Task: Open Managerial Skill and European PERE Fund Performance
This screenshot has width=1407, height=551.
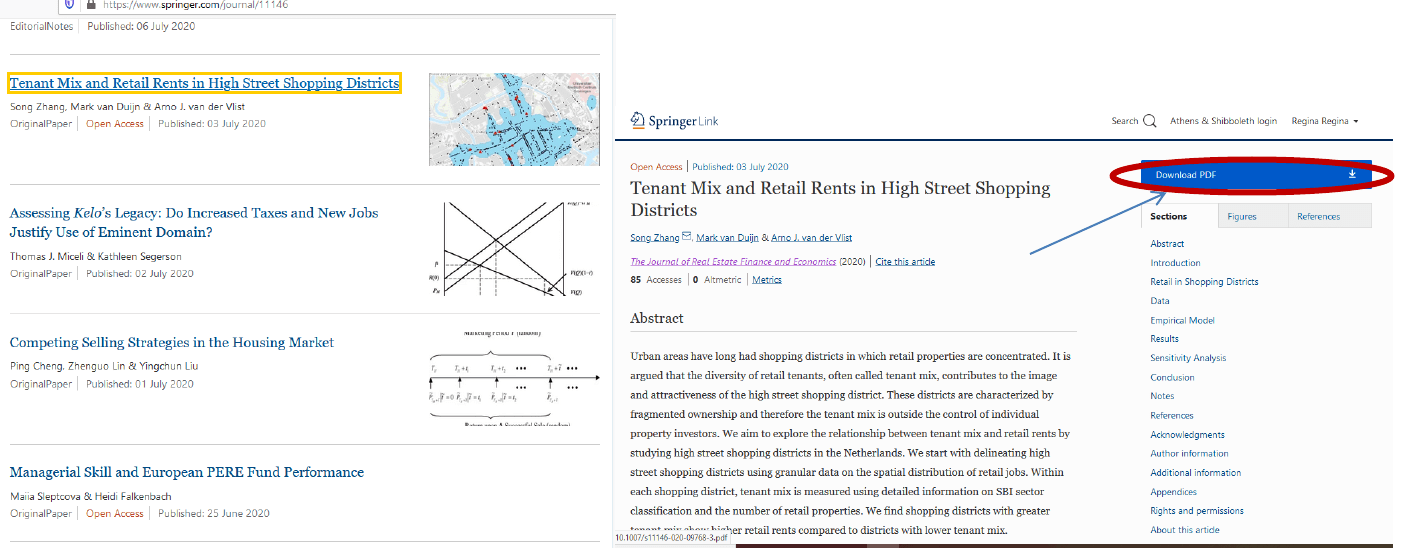Action: pos(187,473)
